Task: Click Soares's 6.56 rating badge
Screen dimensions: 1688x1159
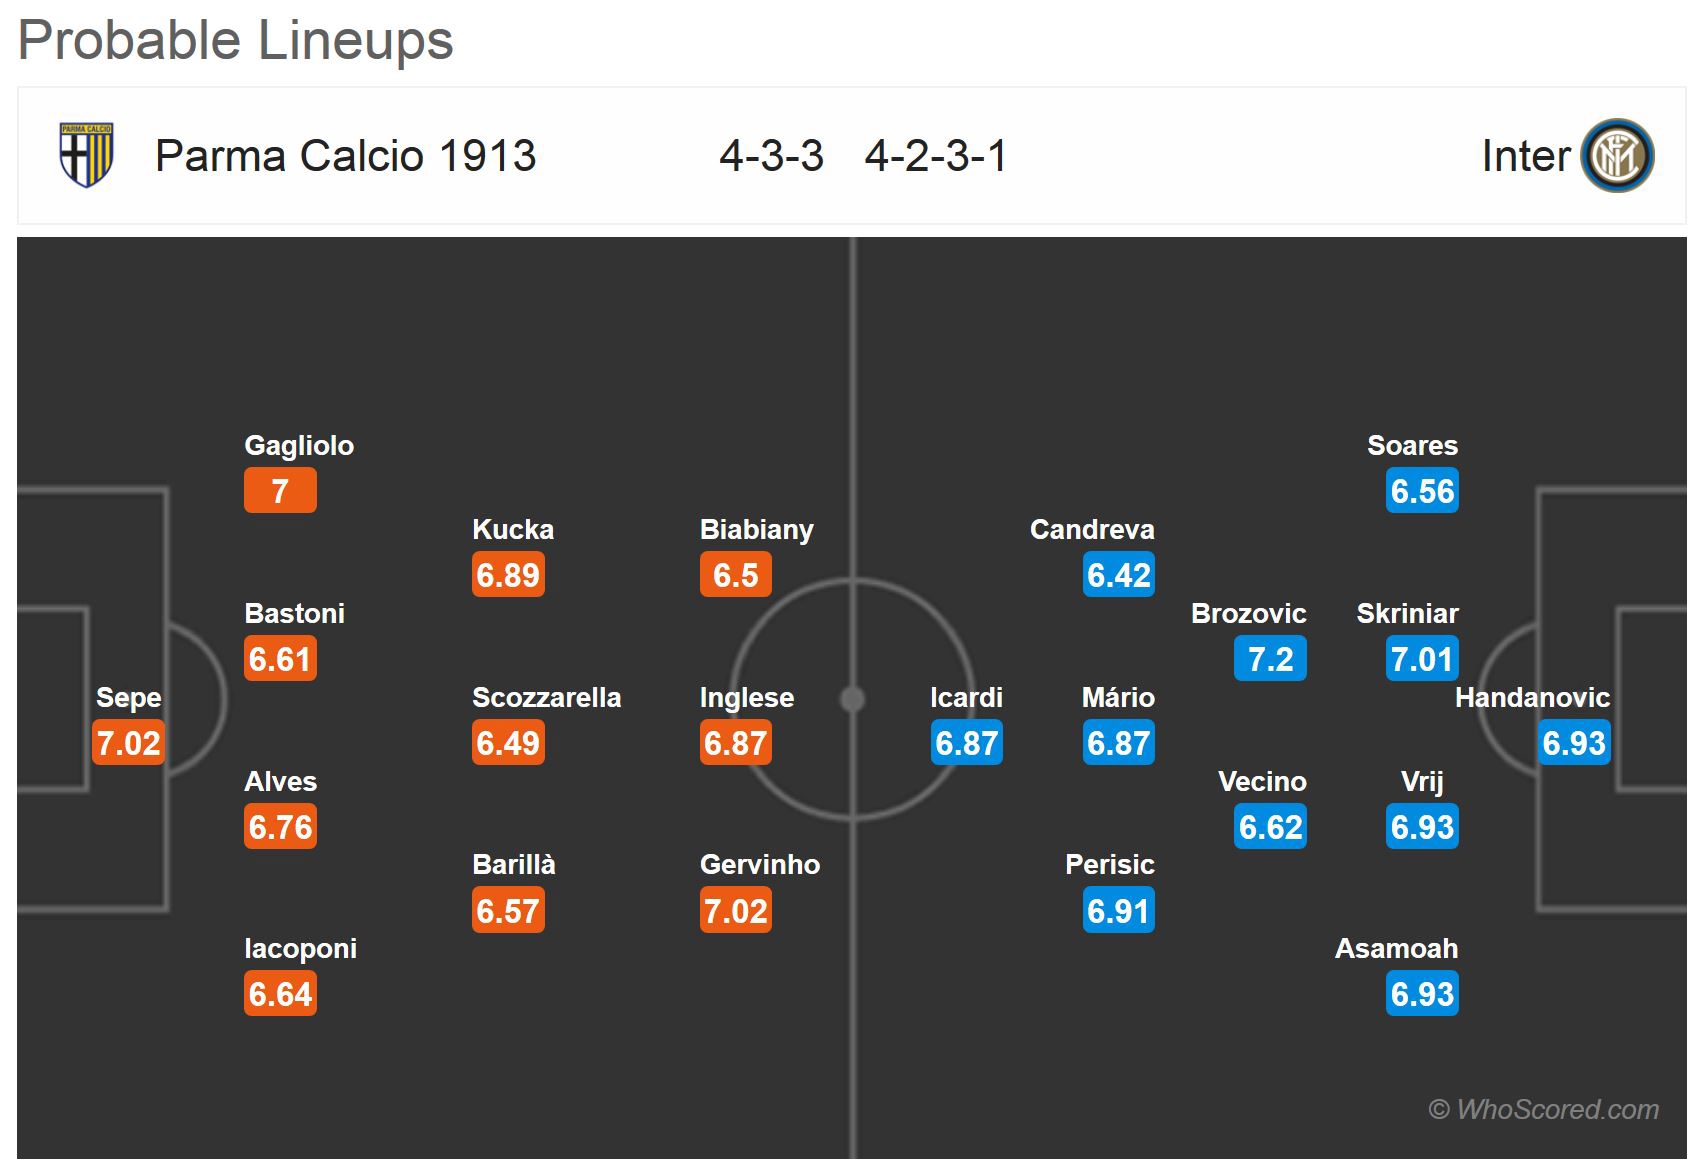Action: pyautogui.click(x=1422, y=491)
